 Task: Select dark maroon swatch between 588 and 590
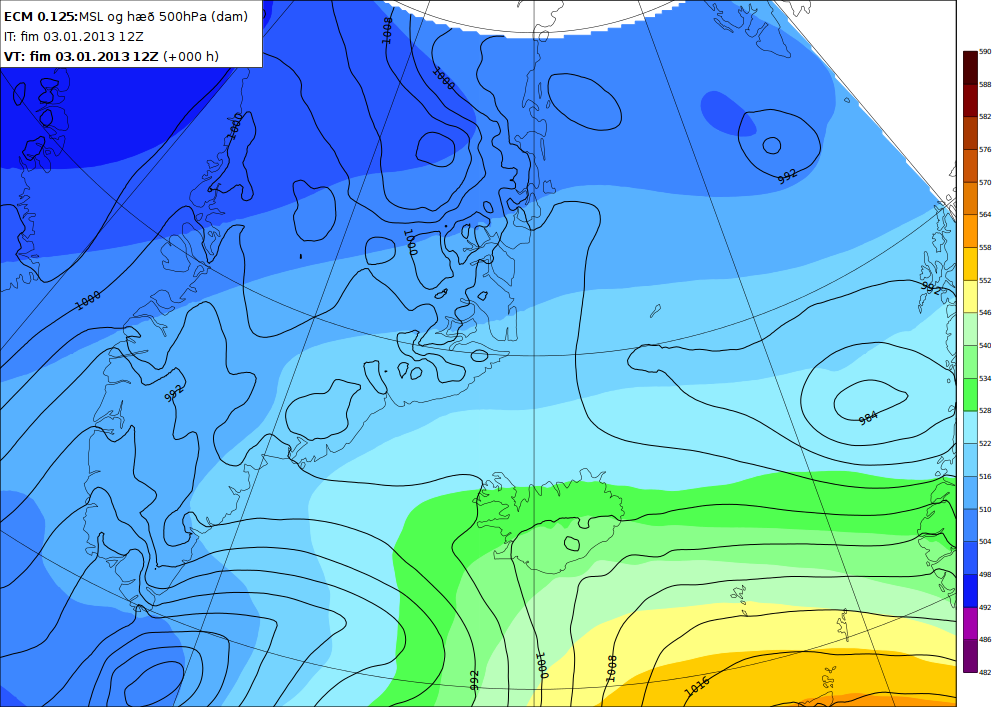[970, 68]
